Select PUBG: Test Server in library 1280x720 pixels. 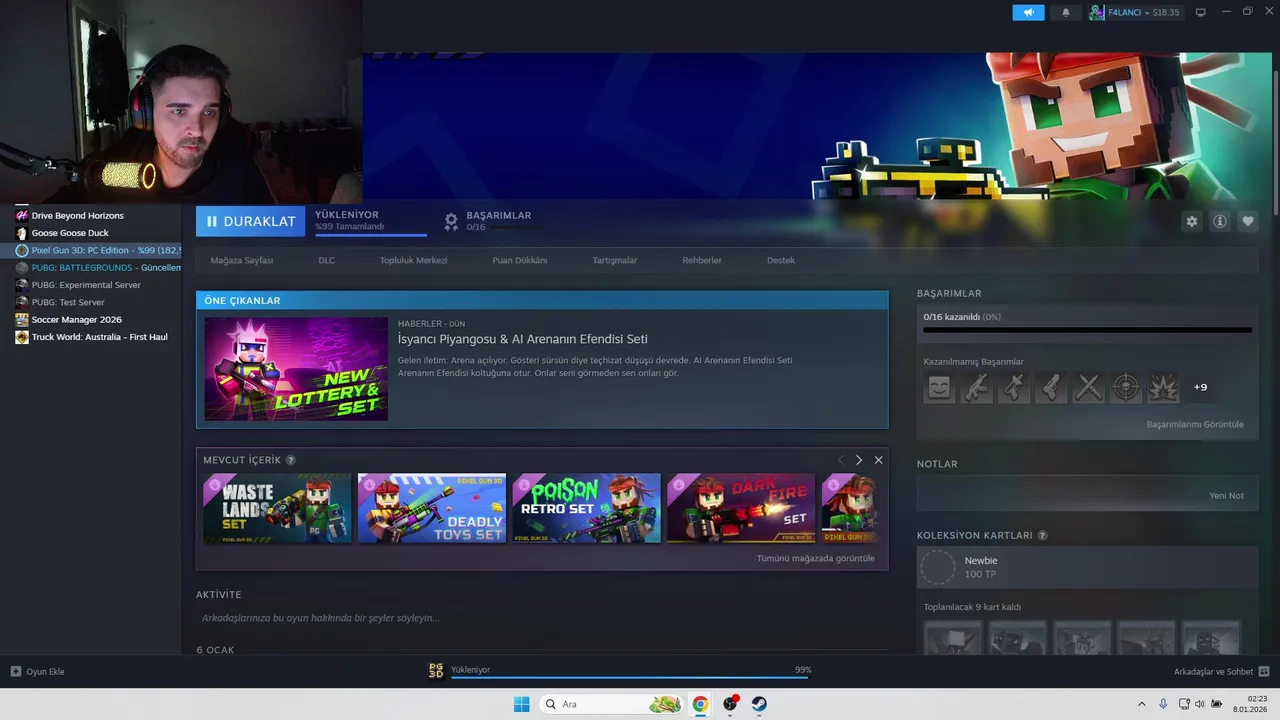tap(91, 302)
